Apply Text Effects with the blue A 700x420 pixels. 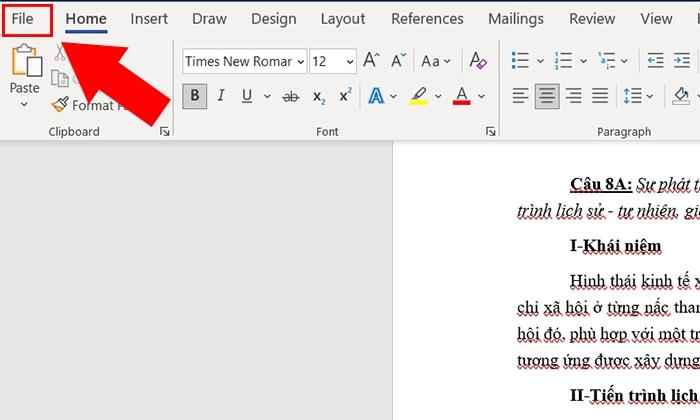click(x=376, y=96)
